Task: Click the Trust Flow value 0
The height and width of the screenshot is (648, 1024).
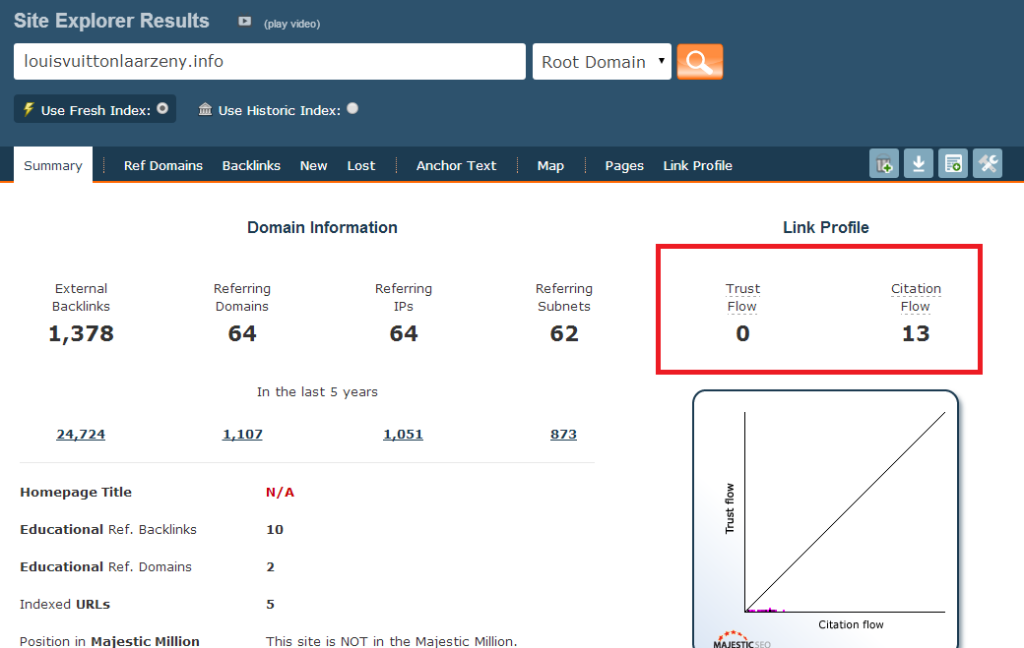Action: 743,334
